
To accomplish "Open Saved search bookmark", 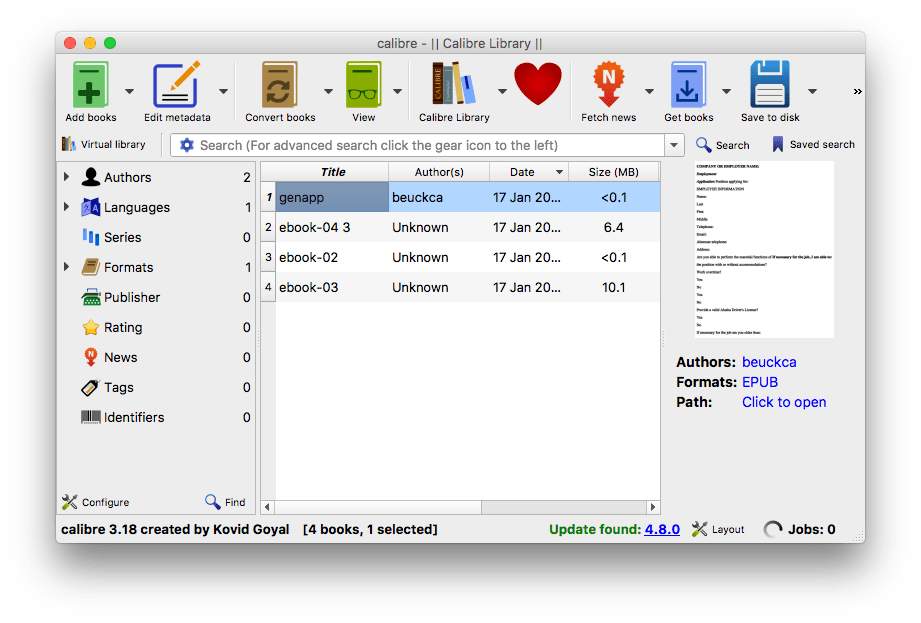I will tap(813, 144).
